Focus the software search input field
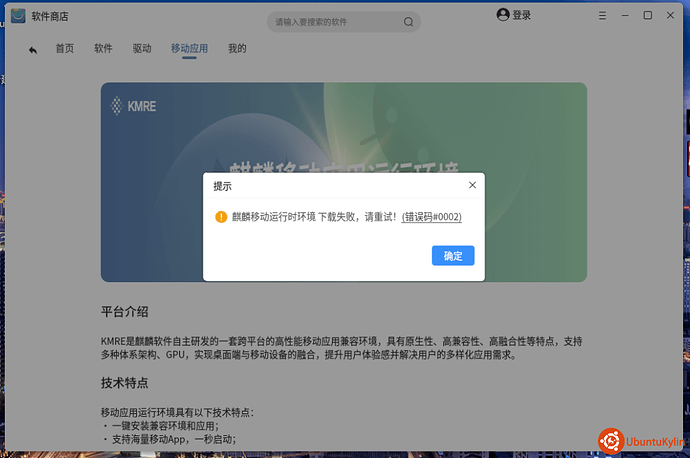Image resolution: width=690 pixels, height=458 pixels. (x=335, y=22)
